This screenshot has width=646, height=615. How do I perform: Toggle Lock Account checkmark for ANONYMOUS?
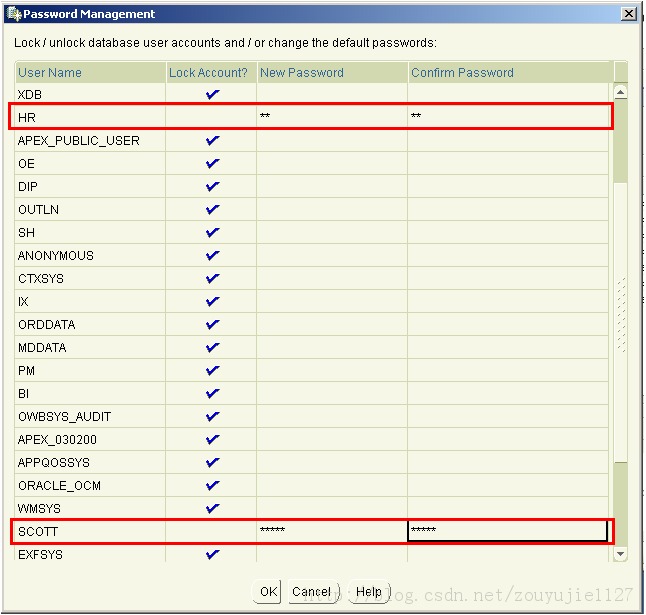(212, 256)
